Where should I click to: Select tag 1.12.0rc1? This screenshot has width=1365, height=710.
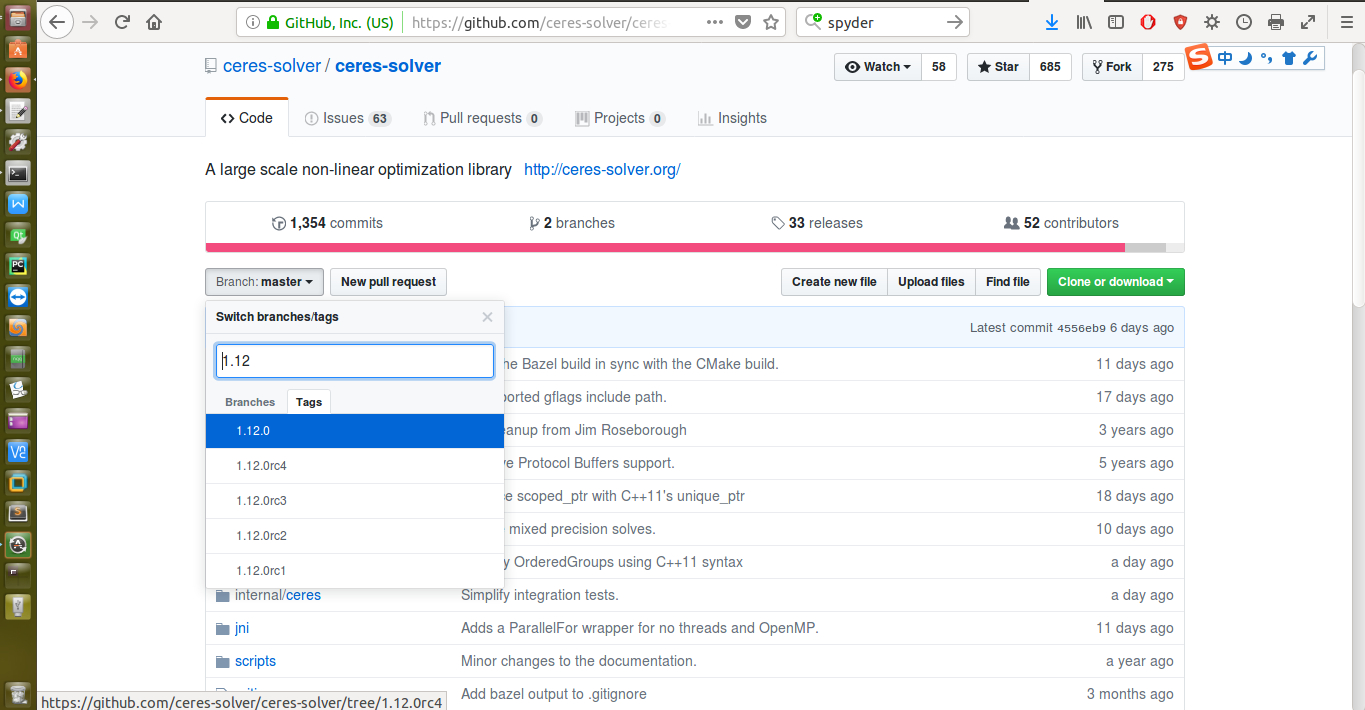coord(355,571)
